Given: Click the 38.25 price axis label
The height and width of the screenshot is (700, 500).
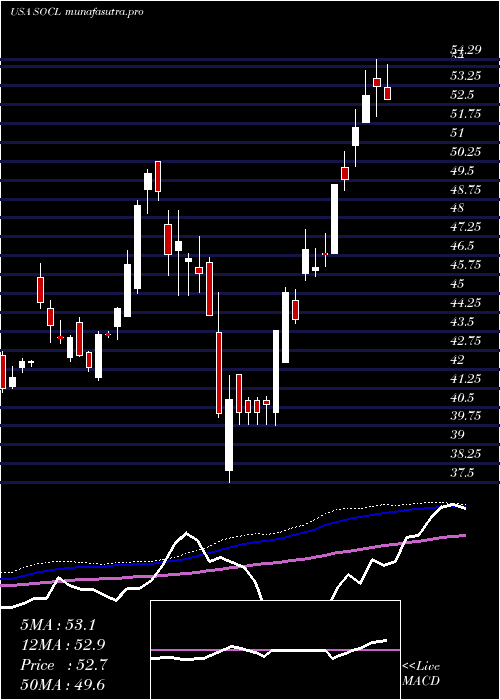Looking at the screenshot, I should click(x=466, y=454).
